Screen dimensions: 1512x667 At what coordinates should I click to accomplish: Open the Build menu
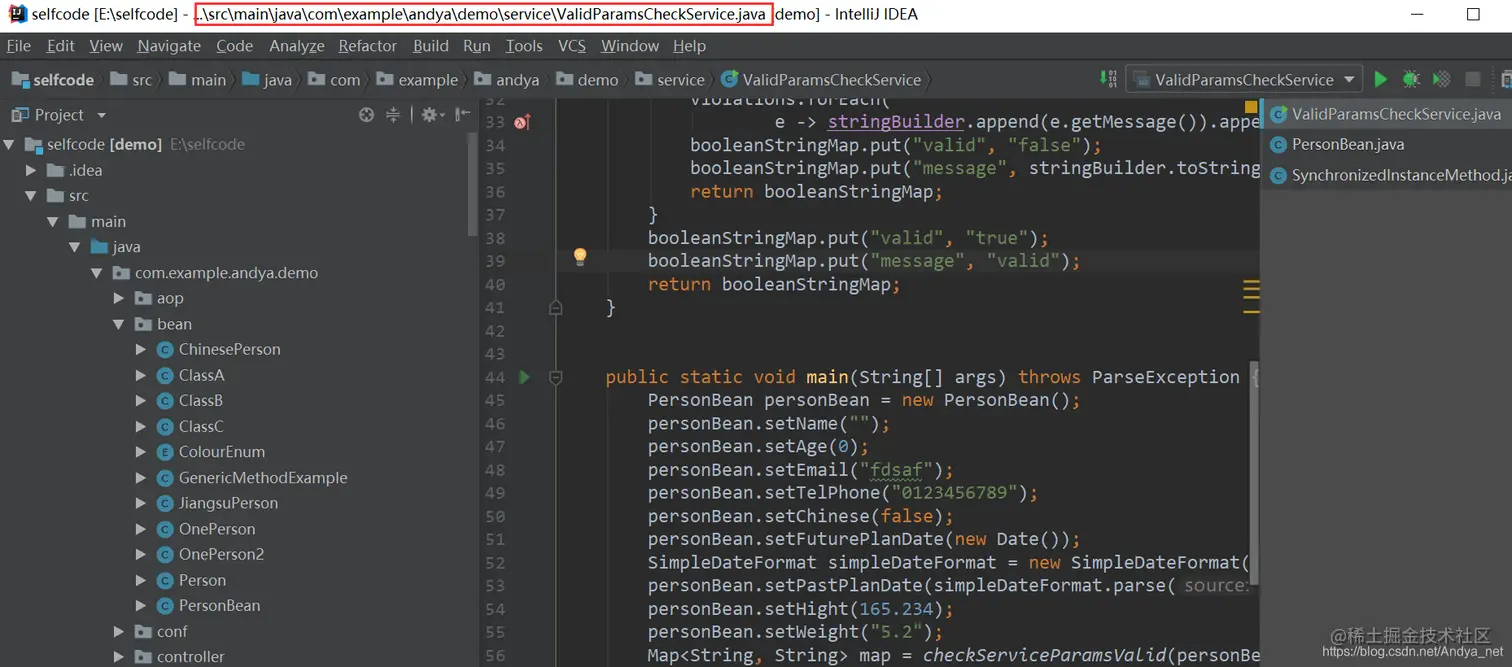(430, 46)
